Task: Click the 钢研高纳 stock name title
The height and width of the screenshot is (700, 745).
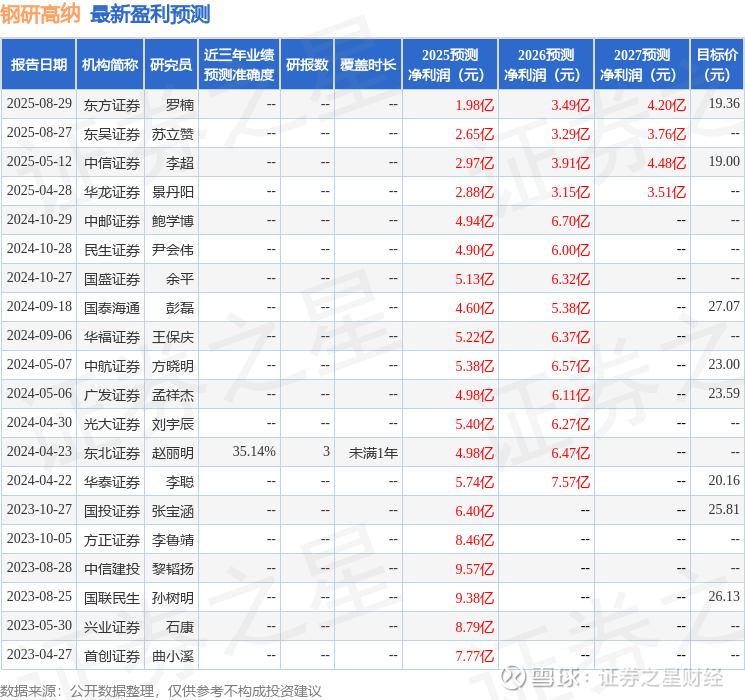Action: pos(40,14)
